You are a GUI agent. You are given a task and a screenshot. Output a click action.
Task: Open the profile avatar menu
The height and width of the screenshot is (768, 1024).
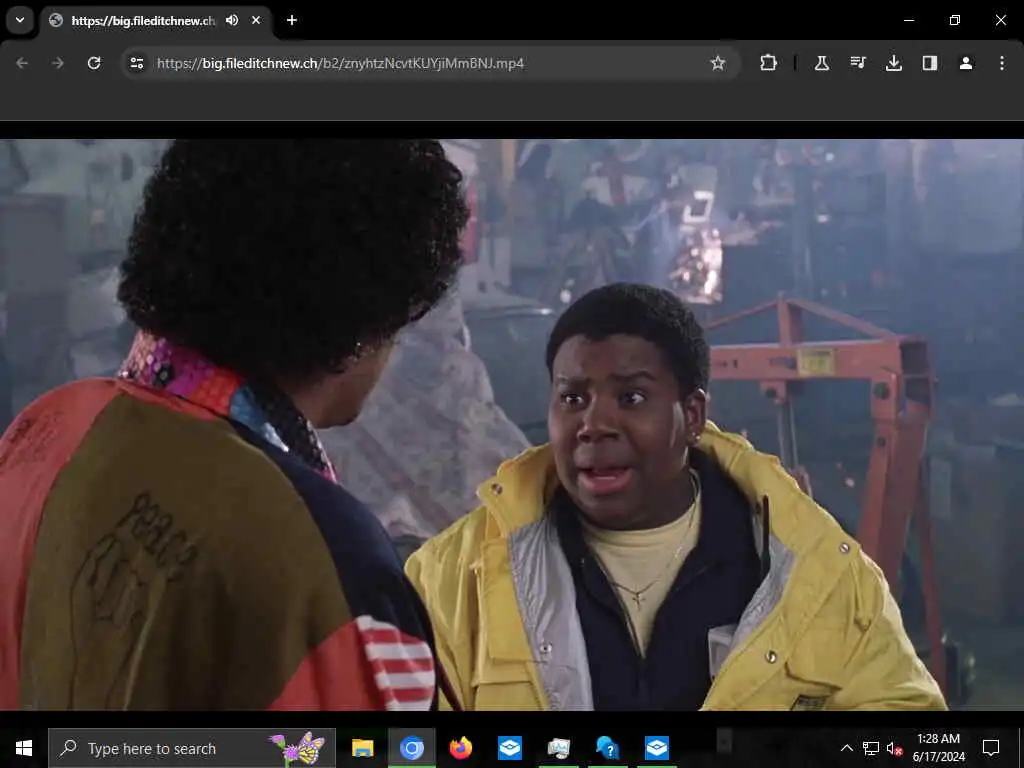click(x=965, y=63)
